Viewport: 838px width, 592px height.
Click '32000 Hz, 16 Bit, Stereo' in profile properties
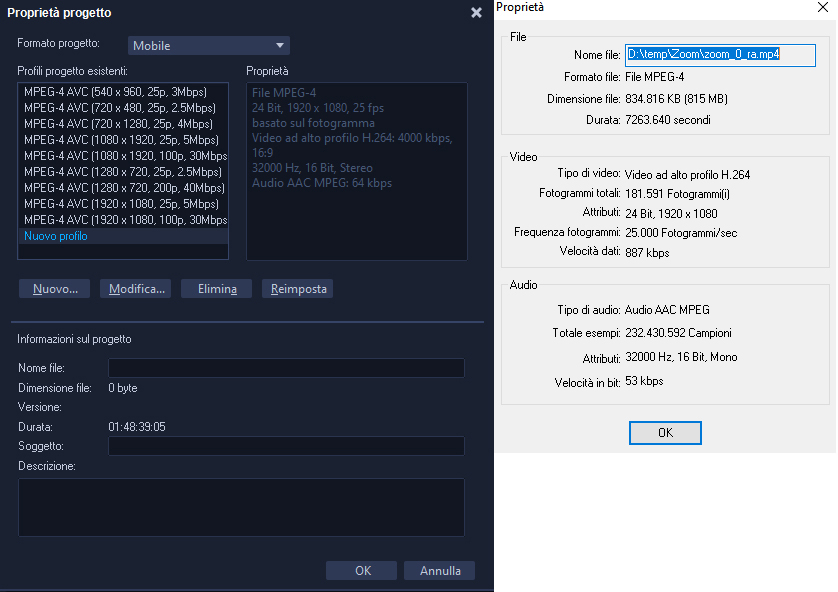(x=312, y=168)
